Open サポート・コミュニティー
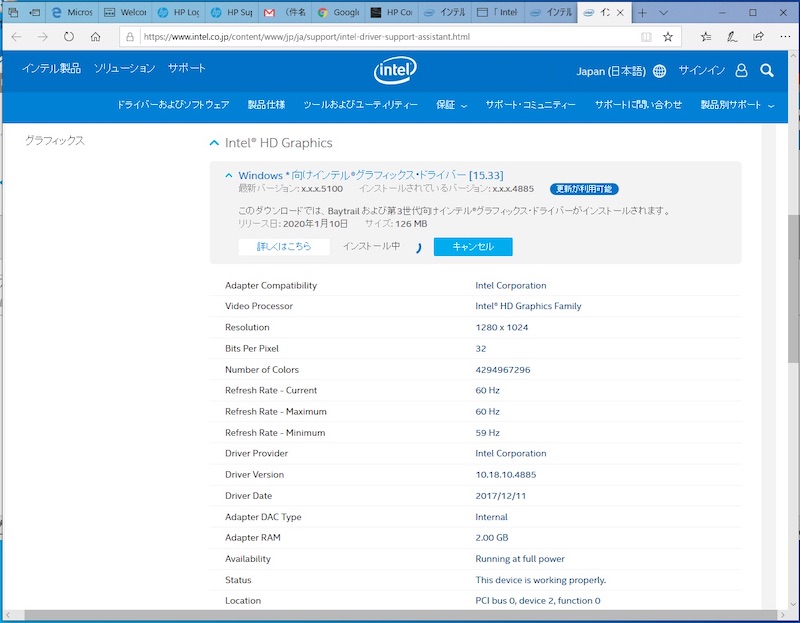 pyautogui.click(x=531, y=105)
